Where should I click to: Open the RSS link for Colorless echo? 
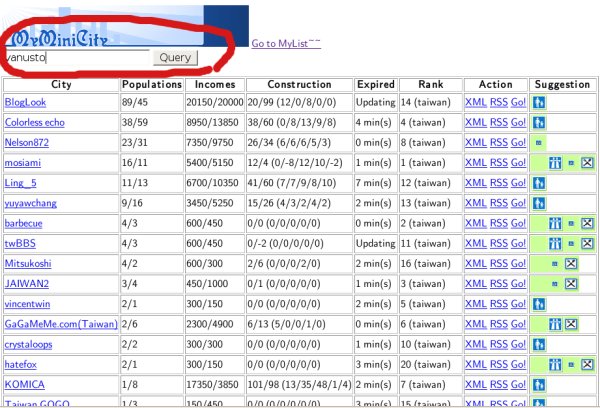(x=499, y=123)
